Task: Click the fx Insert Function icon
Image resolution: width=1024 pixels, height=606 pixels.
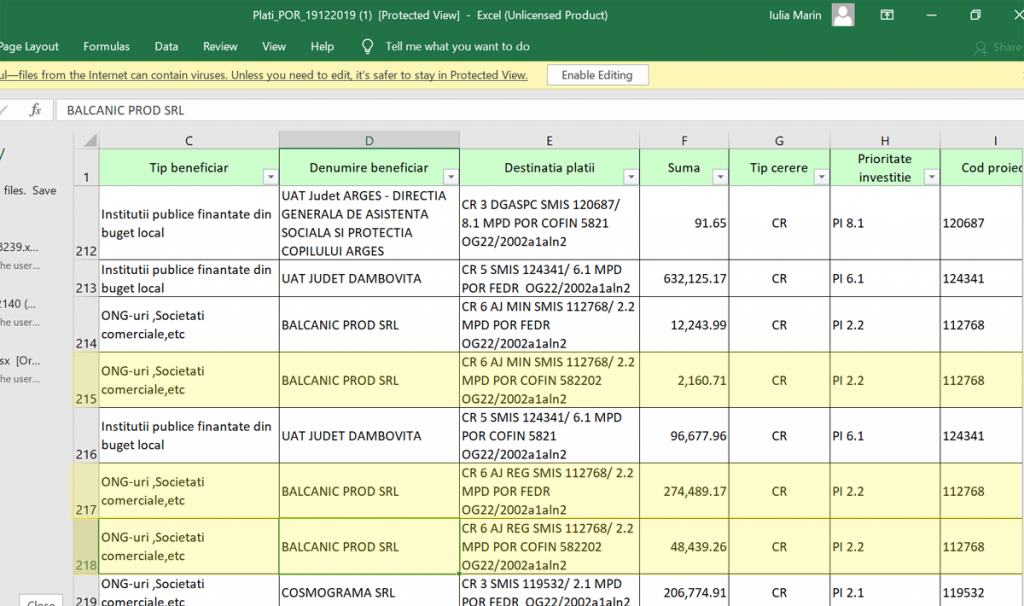Action: (x=35, y=110)
